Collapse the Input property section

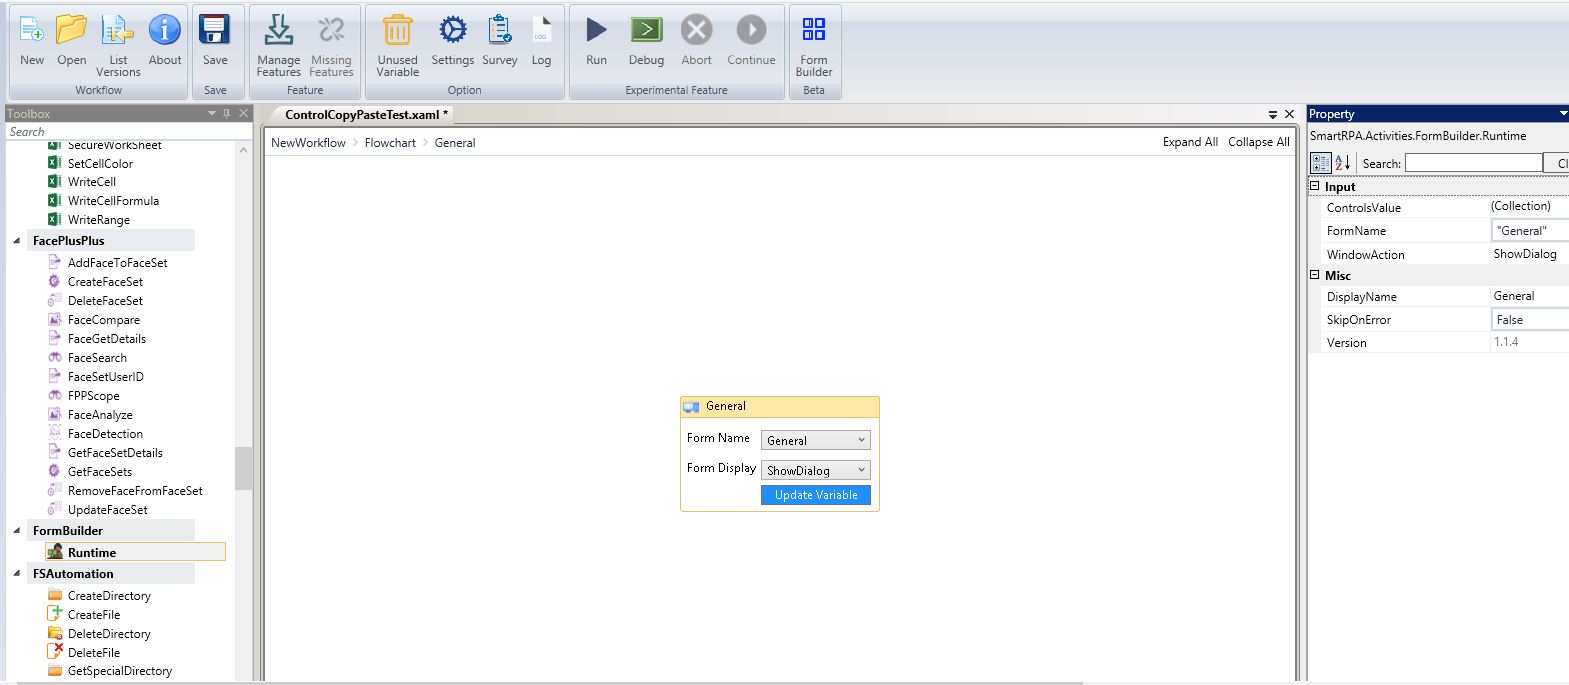[1315, 186]
